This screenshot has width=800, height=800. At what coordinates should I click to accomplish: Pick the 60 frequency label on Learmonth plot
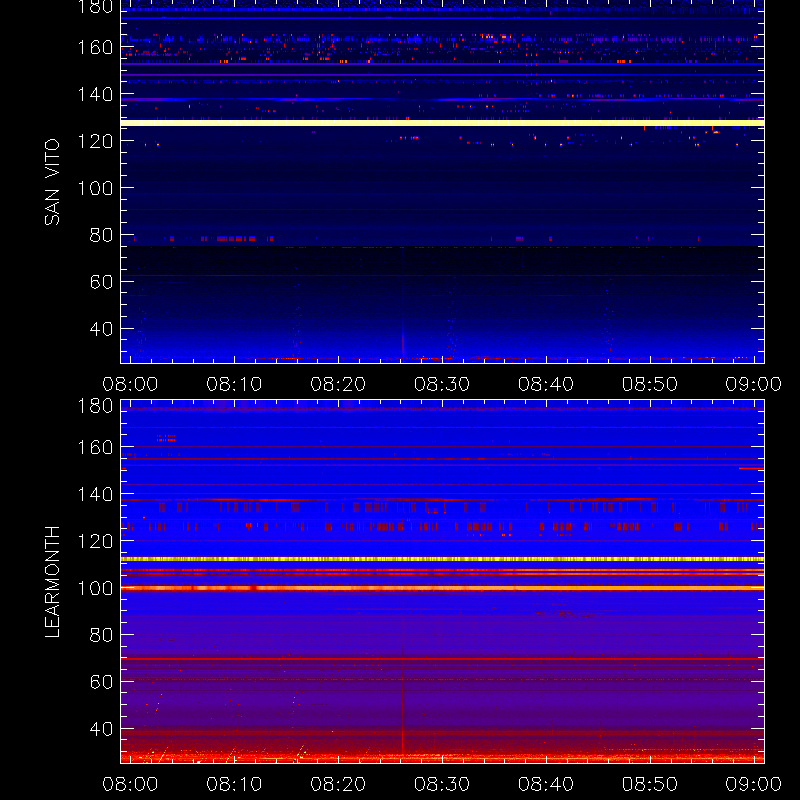pyautogui.click(x=102, y=682)
